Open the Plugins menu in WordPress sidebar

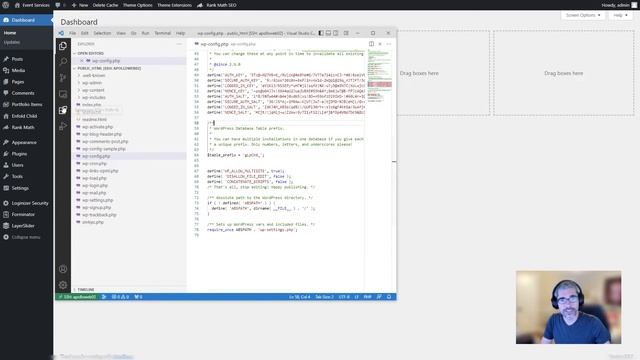(19, 154)
